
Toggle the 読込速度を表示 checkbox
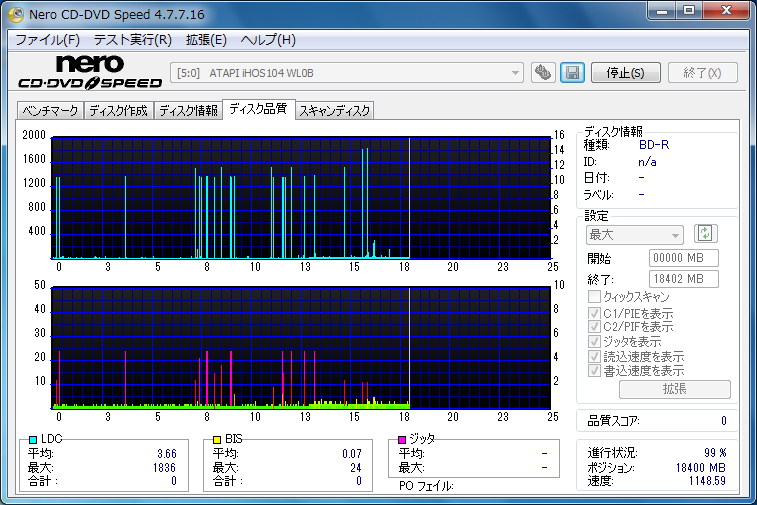[x=594, y=356]
